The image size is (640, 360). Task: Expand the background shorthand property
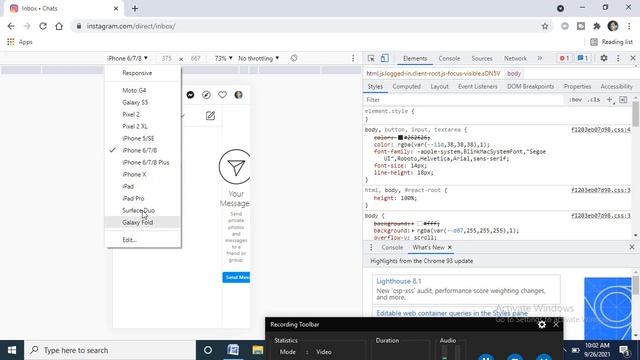[x=414, y=231]
